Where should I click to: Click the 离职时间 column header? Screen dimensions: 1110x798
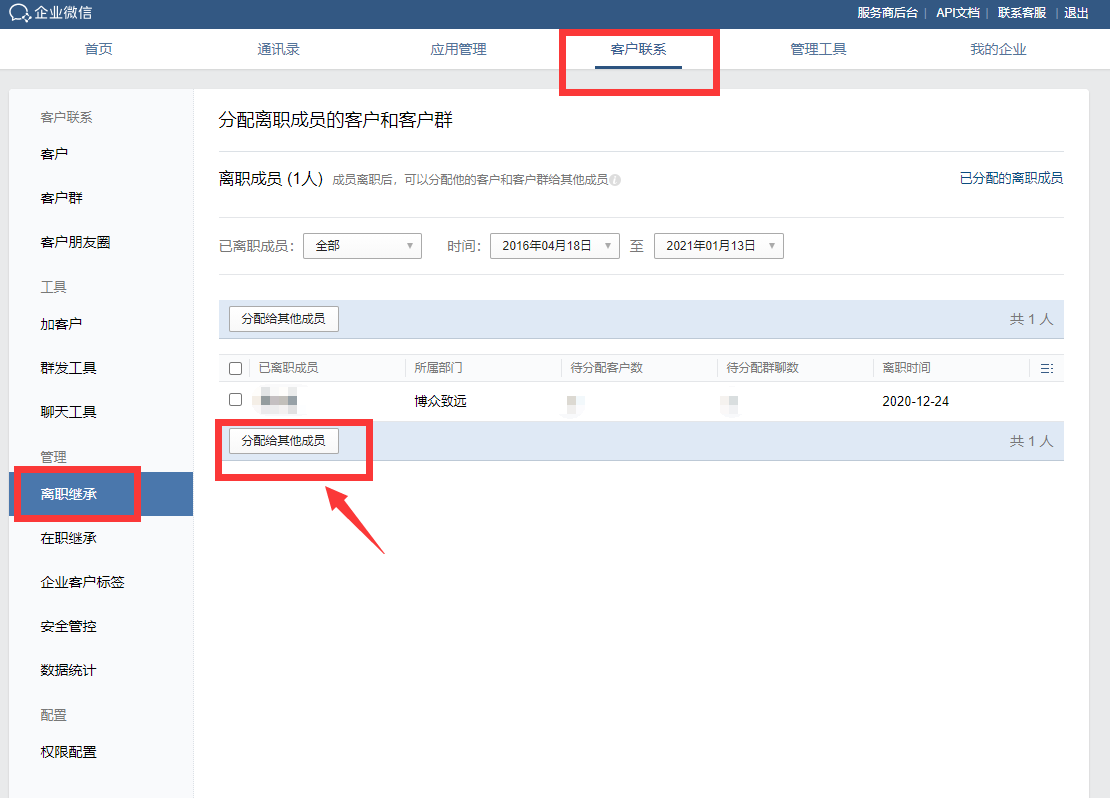906,367
